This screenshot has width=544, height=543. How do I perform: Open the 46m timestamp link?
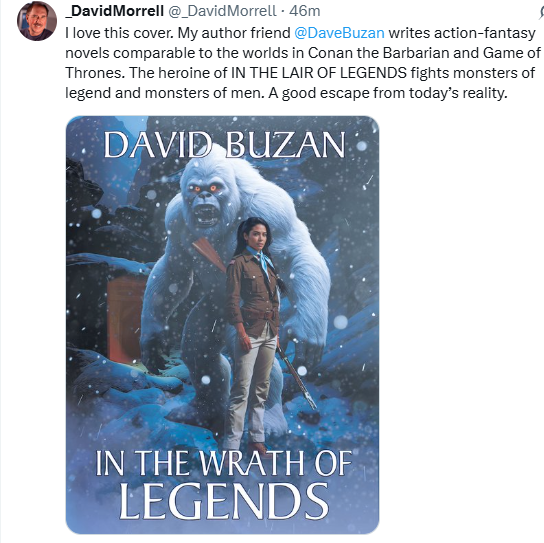coord(304,11)
